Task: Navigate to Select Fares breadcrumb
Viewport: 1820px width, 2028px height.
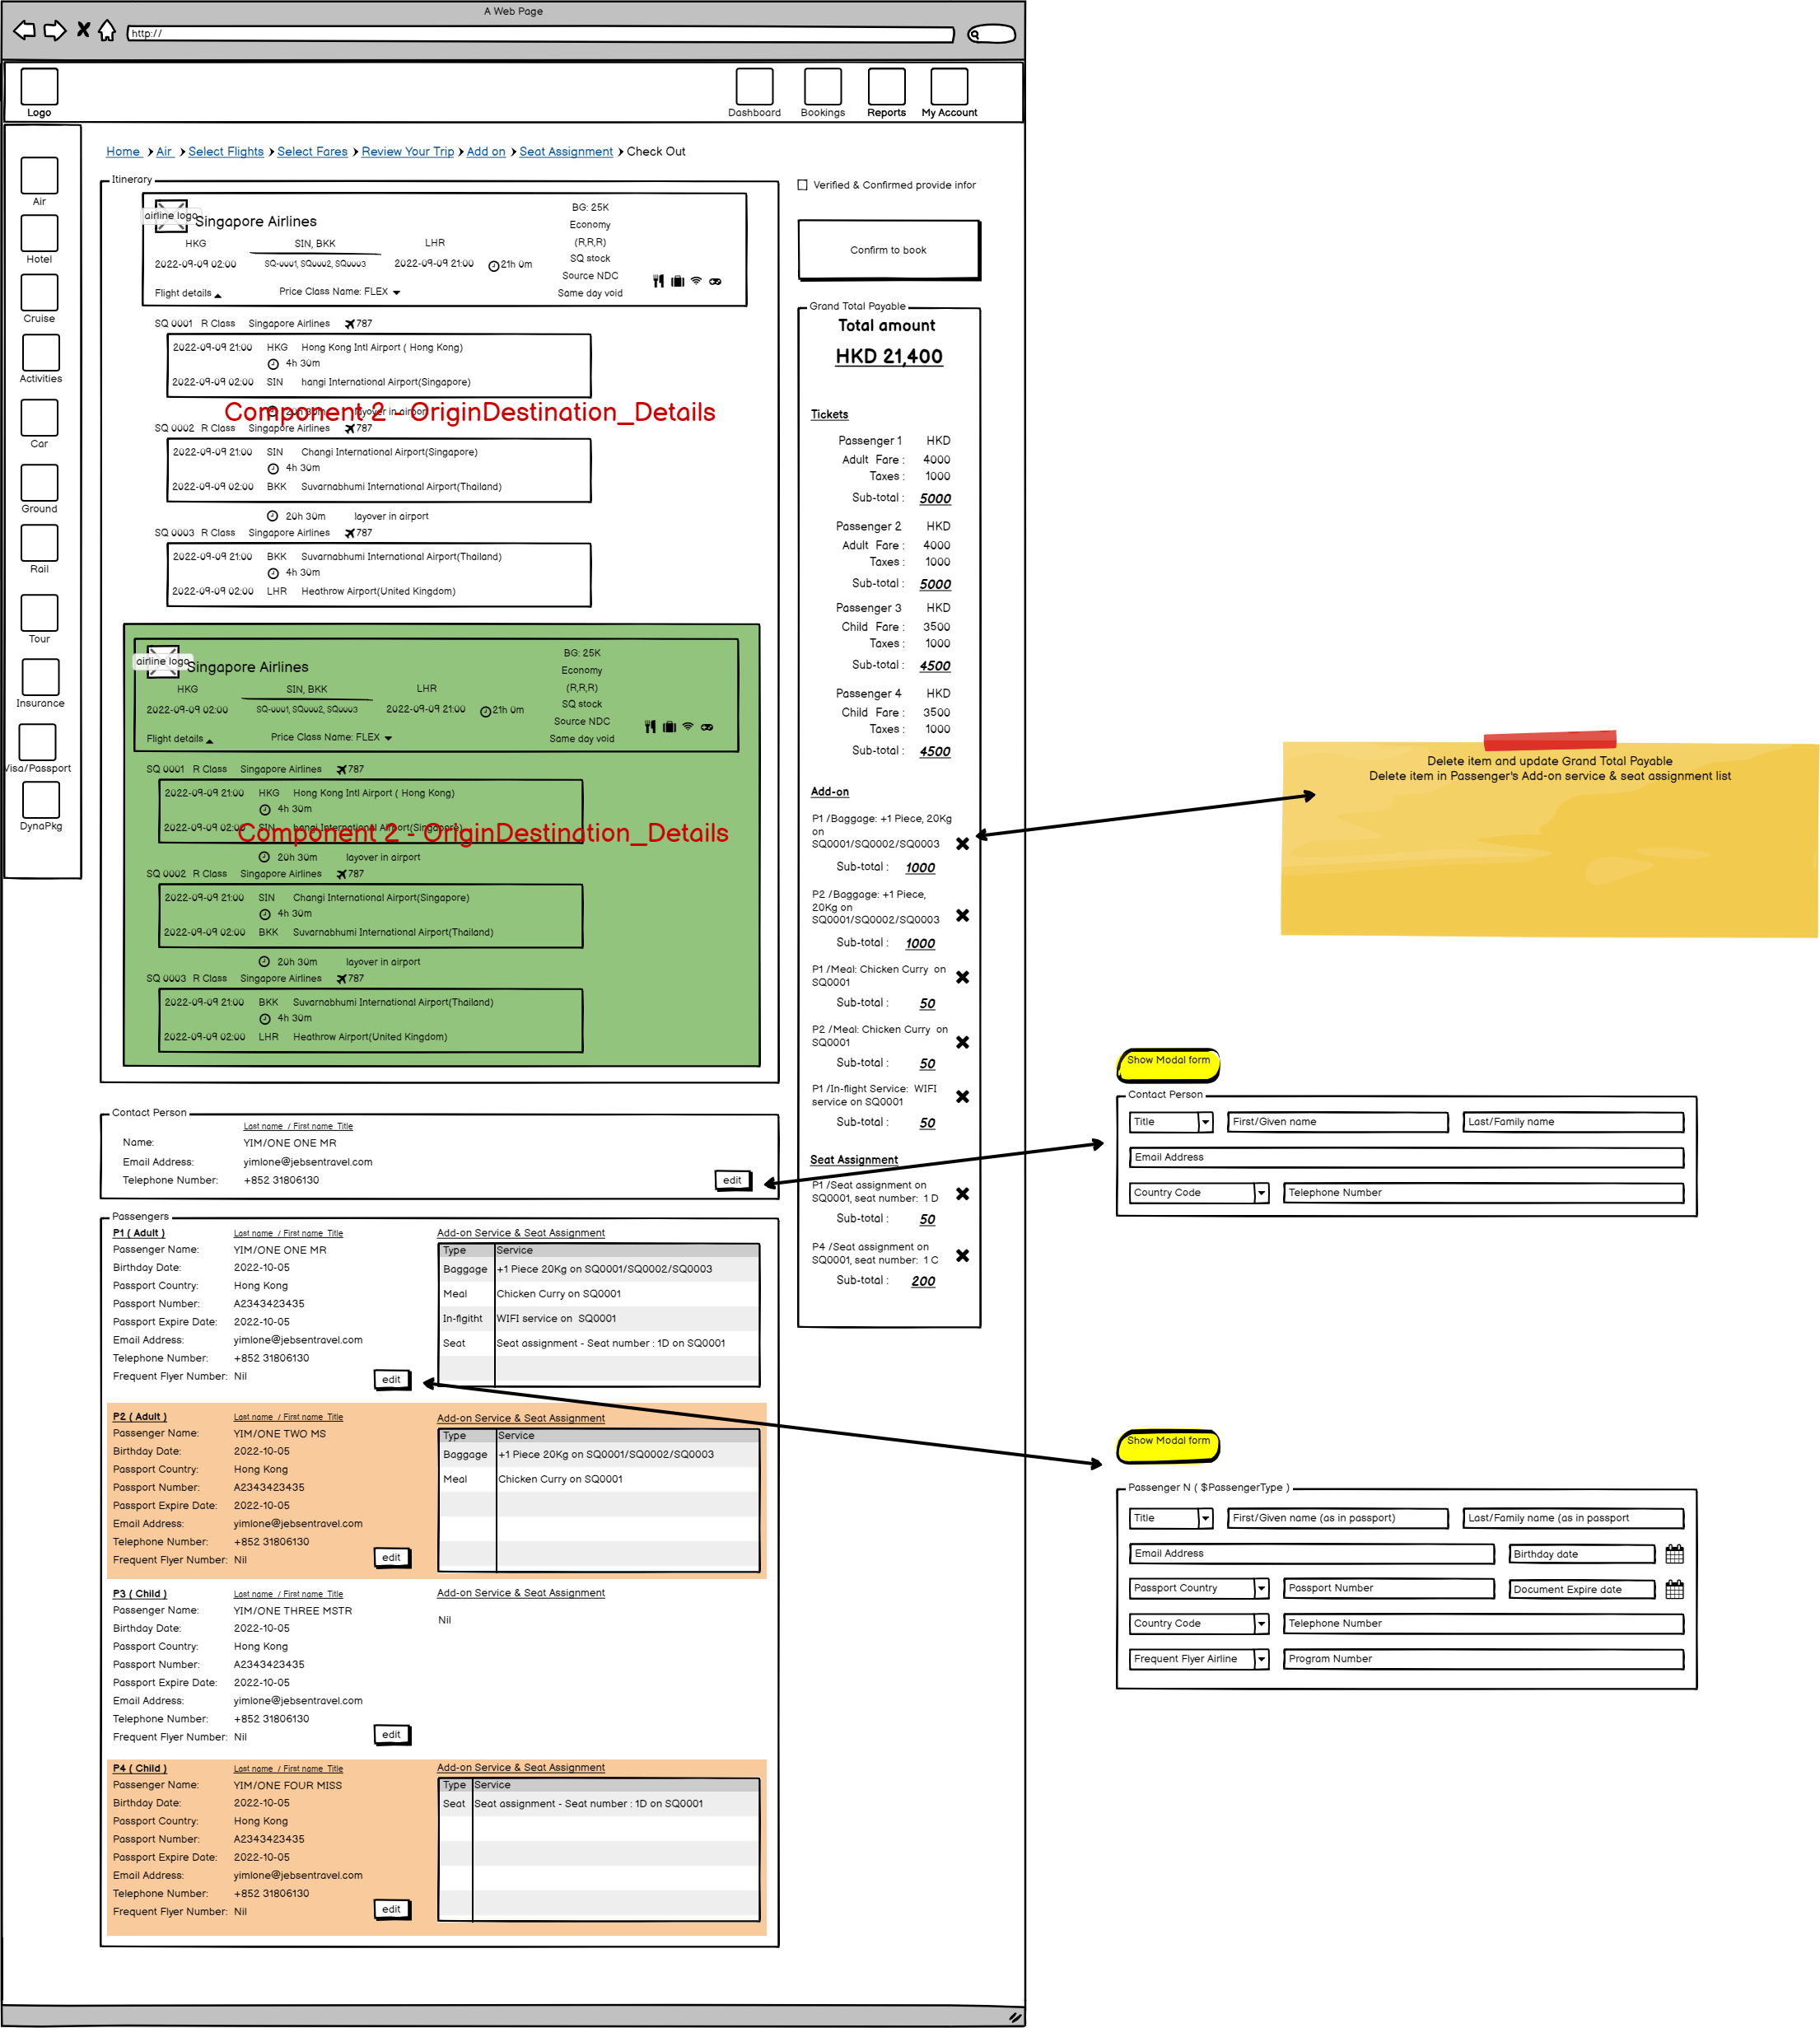Action: 312,152
